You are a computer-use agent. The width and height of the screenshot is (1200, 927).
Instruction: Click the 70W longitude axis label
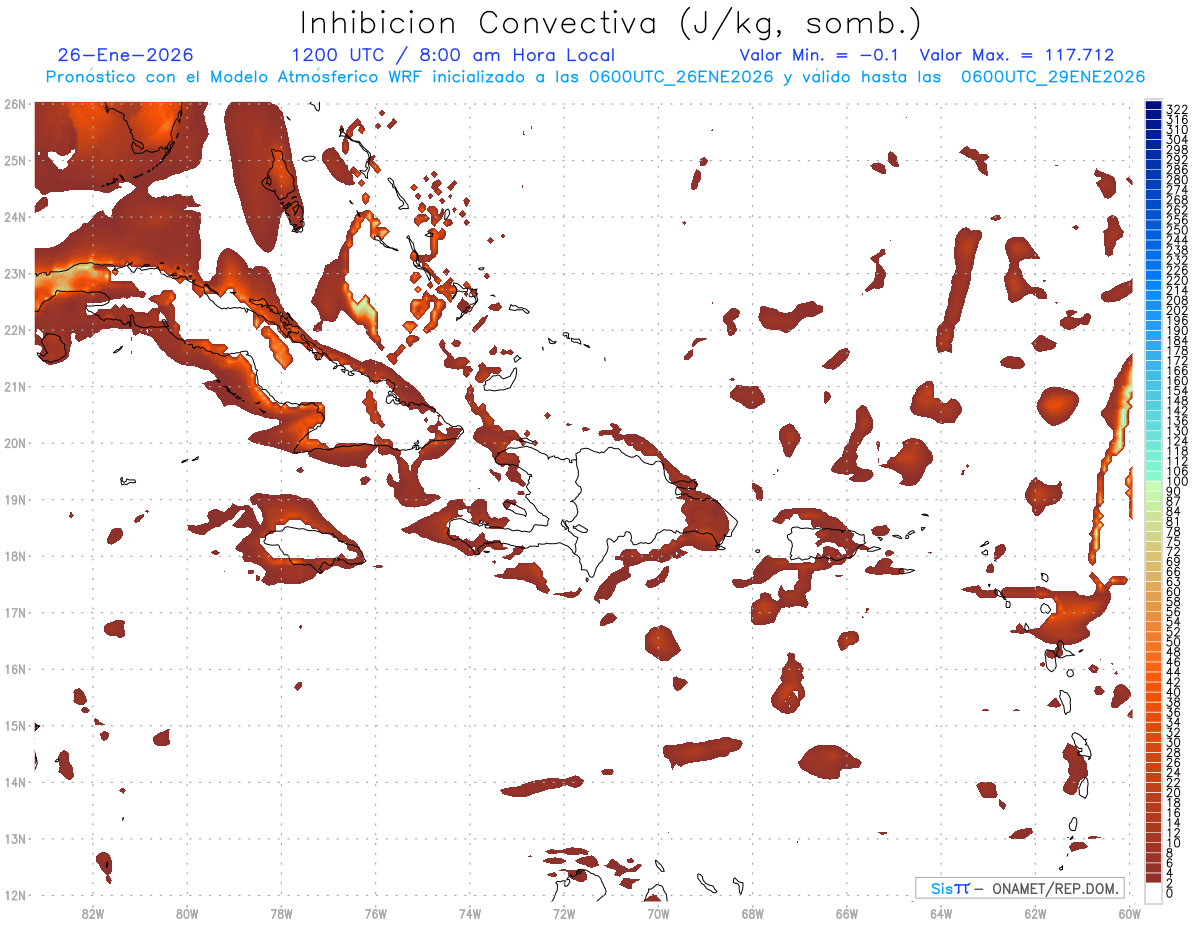pyautogui.click(x=658, y=913)
